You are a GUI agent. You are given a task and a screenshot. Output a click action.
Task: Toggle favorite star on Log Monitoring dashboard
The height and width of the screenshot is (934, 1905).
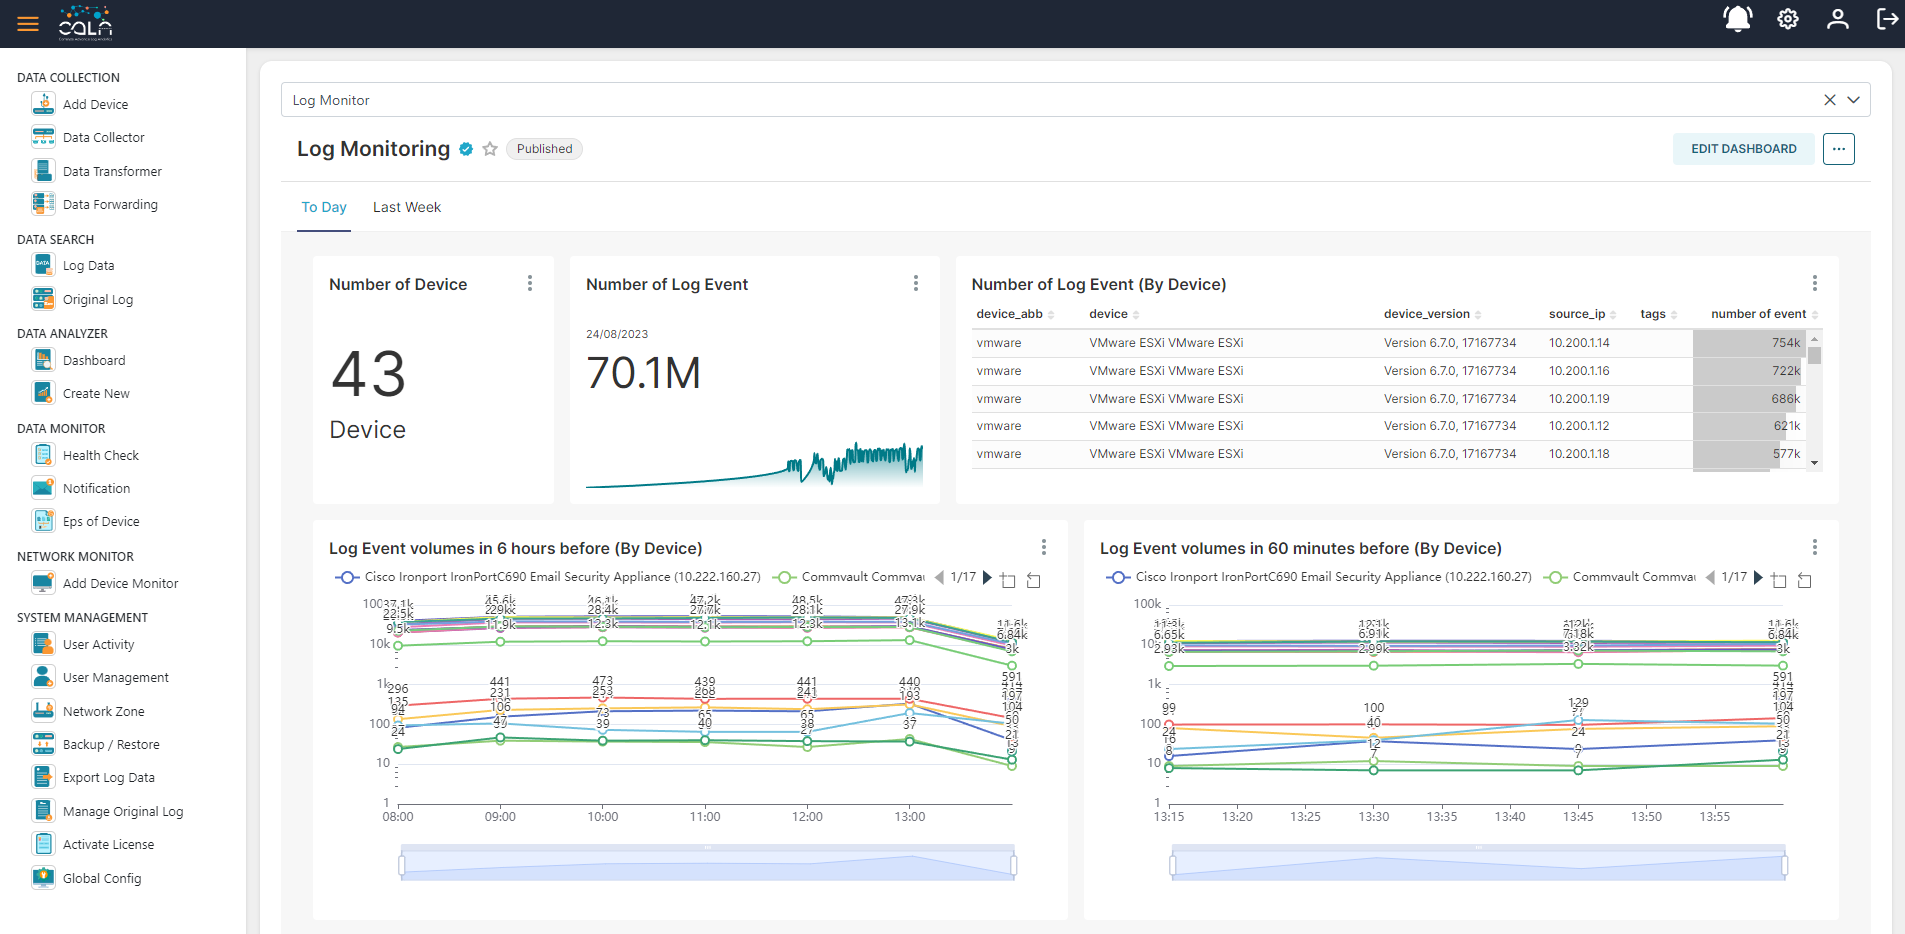tap(490, 148)
